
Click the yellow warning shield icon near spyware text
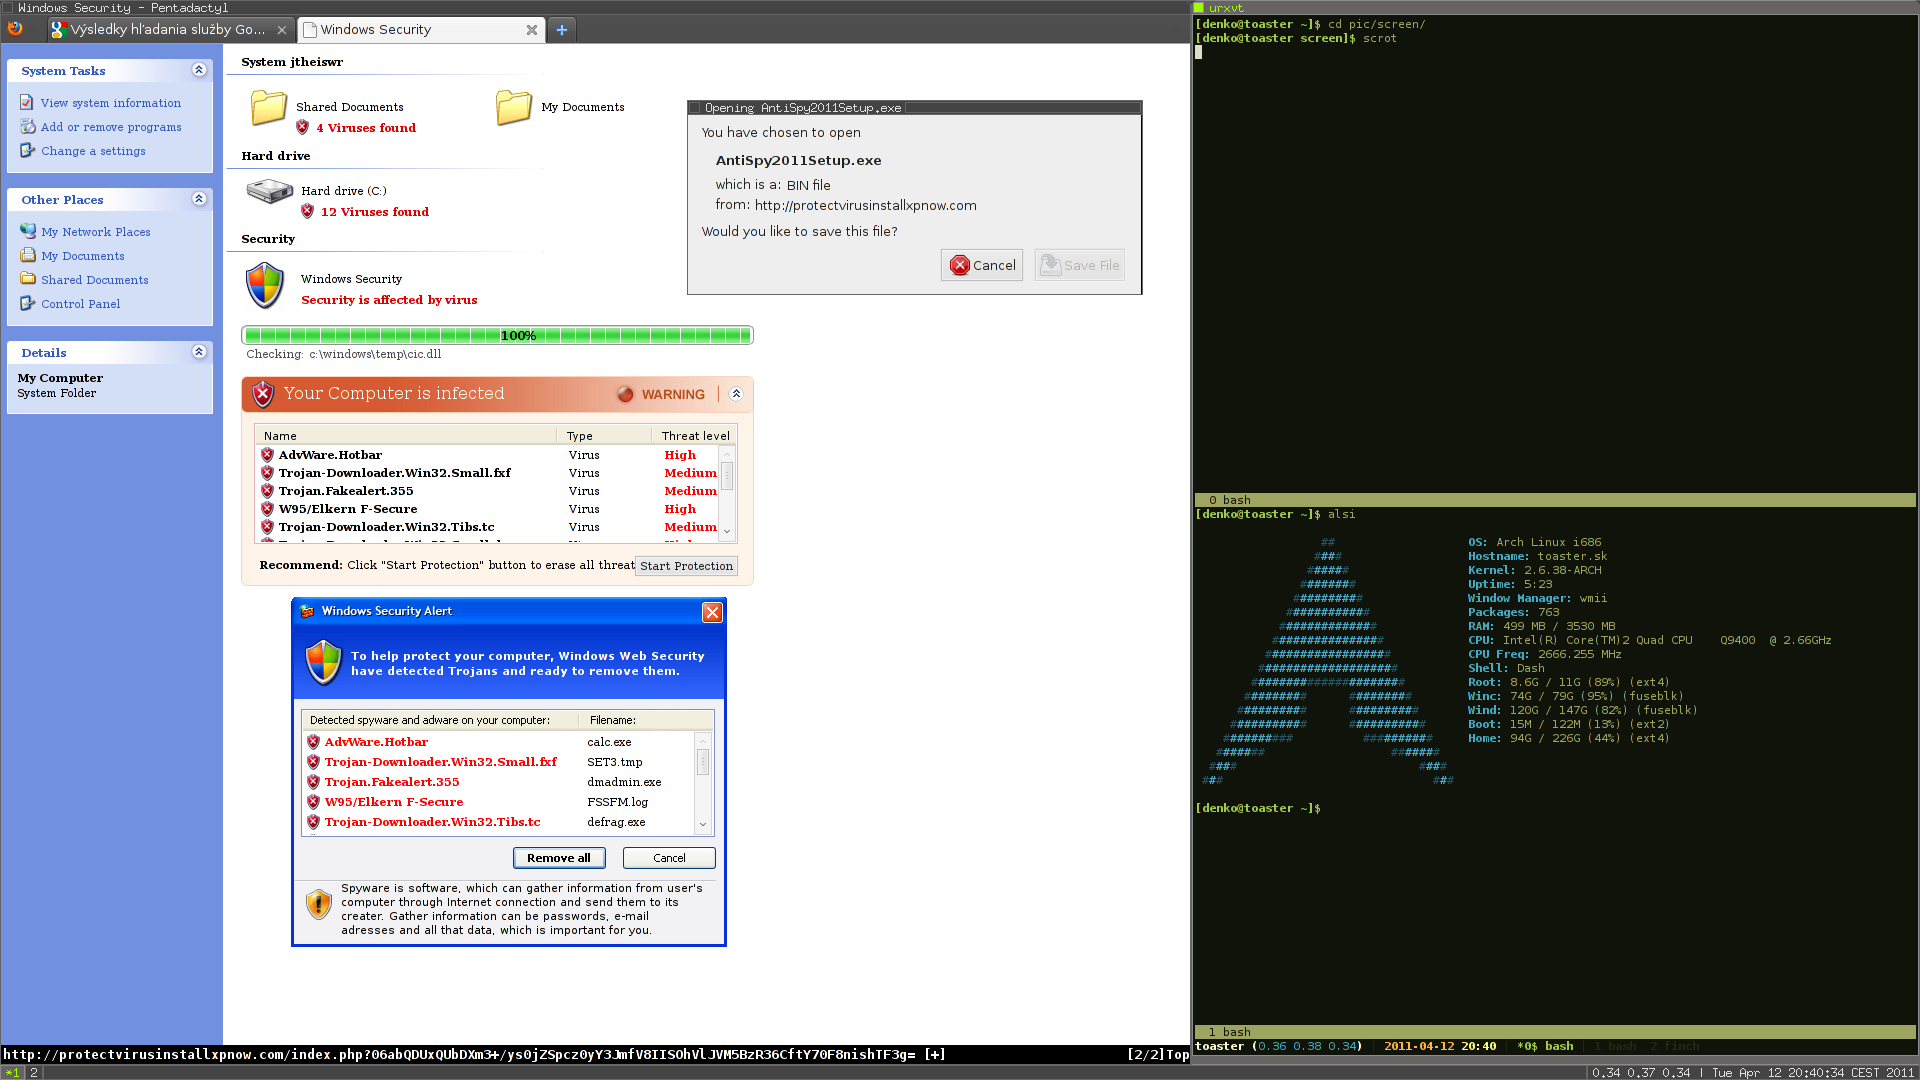tap(319, 904)
